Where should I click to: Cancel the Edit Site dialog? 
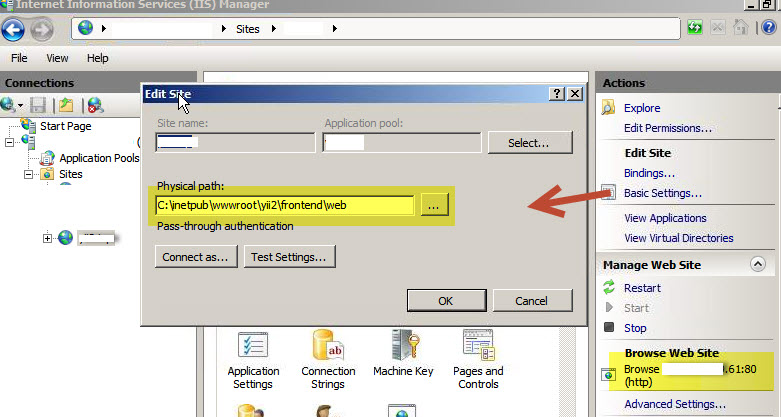(532, 301)
